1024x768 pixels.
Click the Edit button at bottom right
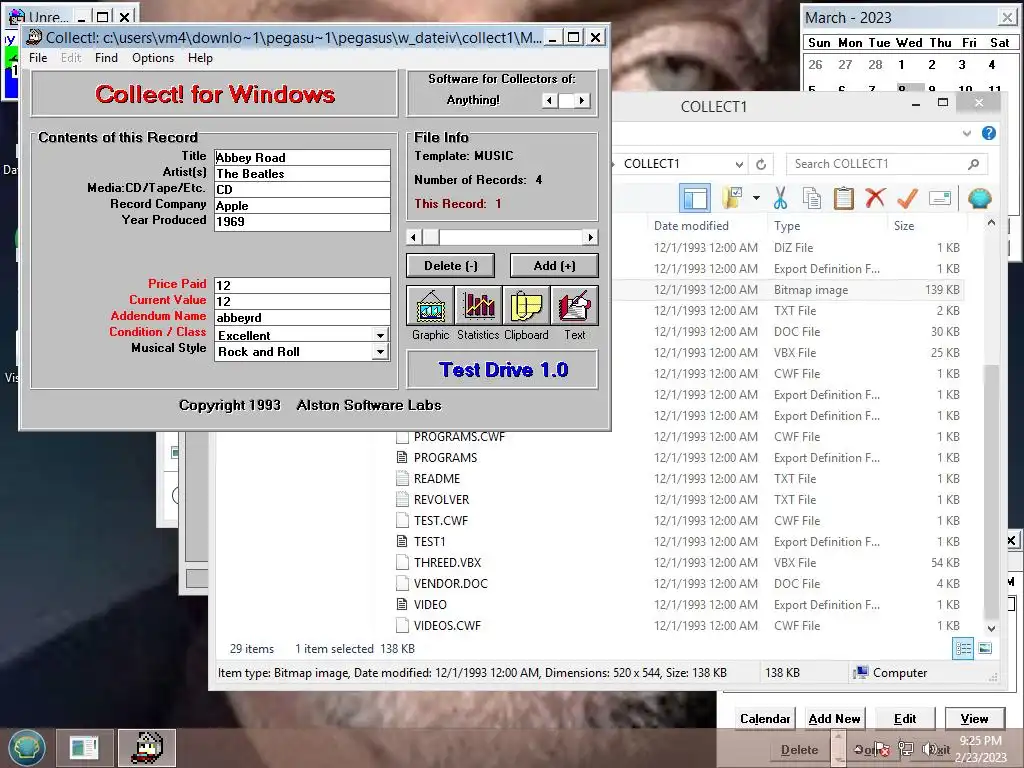(x=904, y=719)
